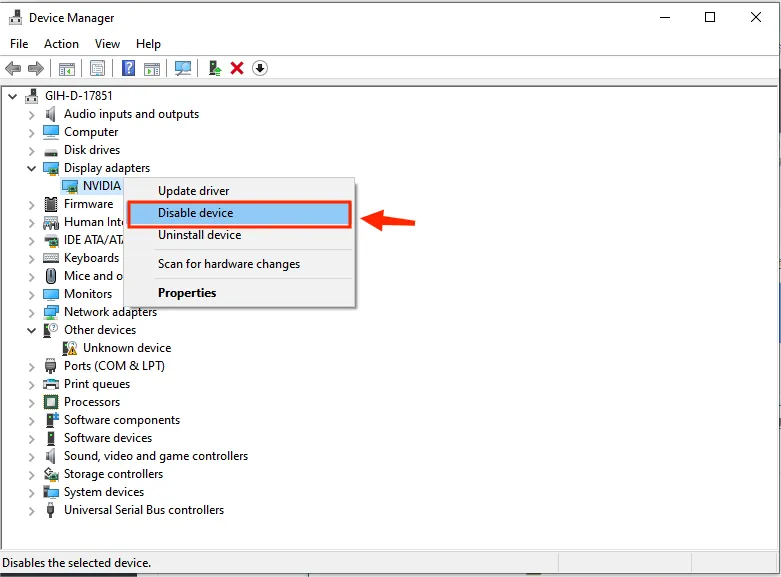Open Properties from the context menu
The height and width of the screenshot is (577, 781).
tap(240, 293)
